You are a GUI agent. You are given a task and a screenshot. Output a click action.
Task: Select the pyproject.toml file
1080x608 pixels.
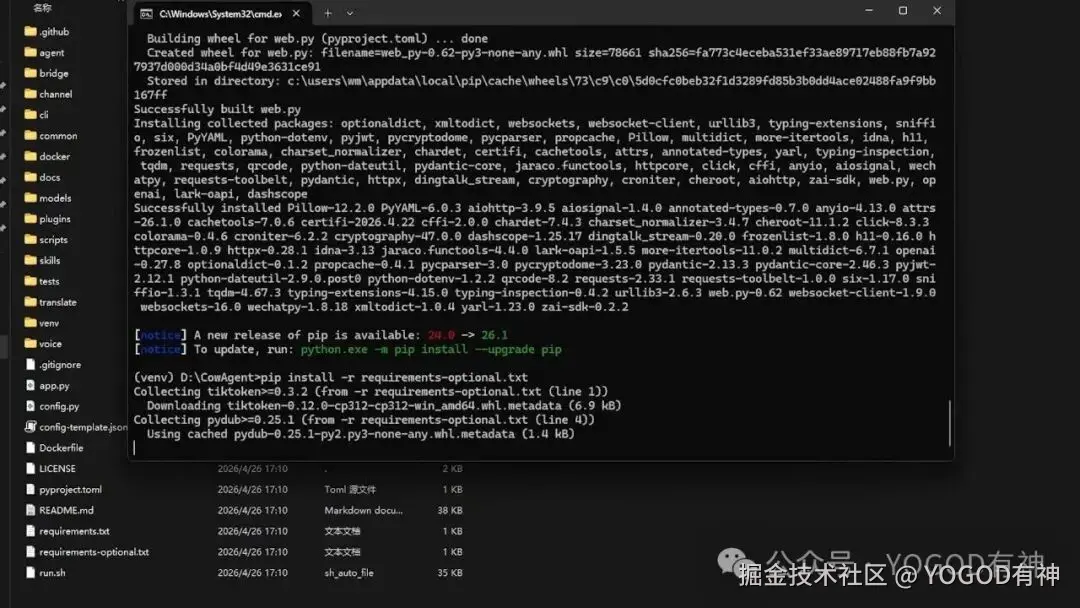70,490
